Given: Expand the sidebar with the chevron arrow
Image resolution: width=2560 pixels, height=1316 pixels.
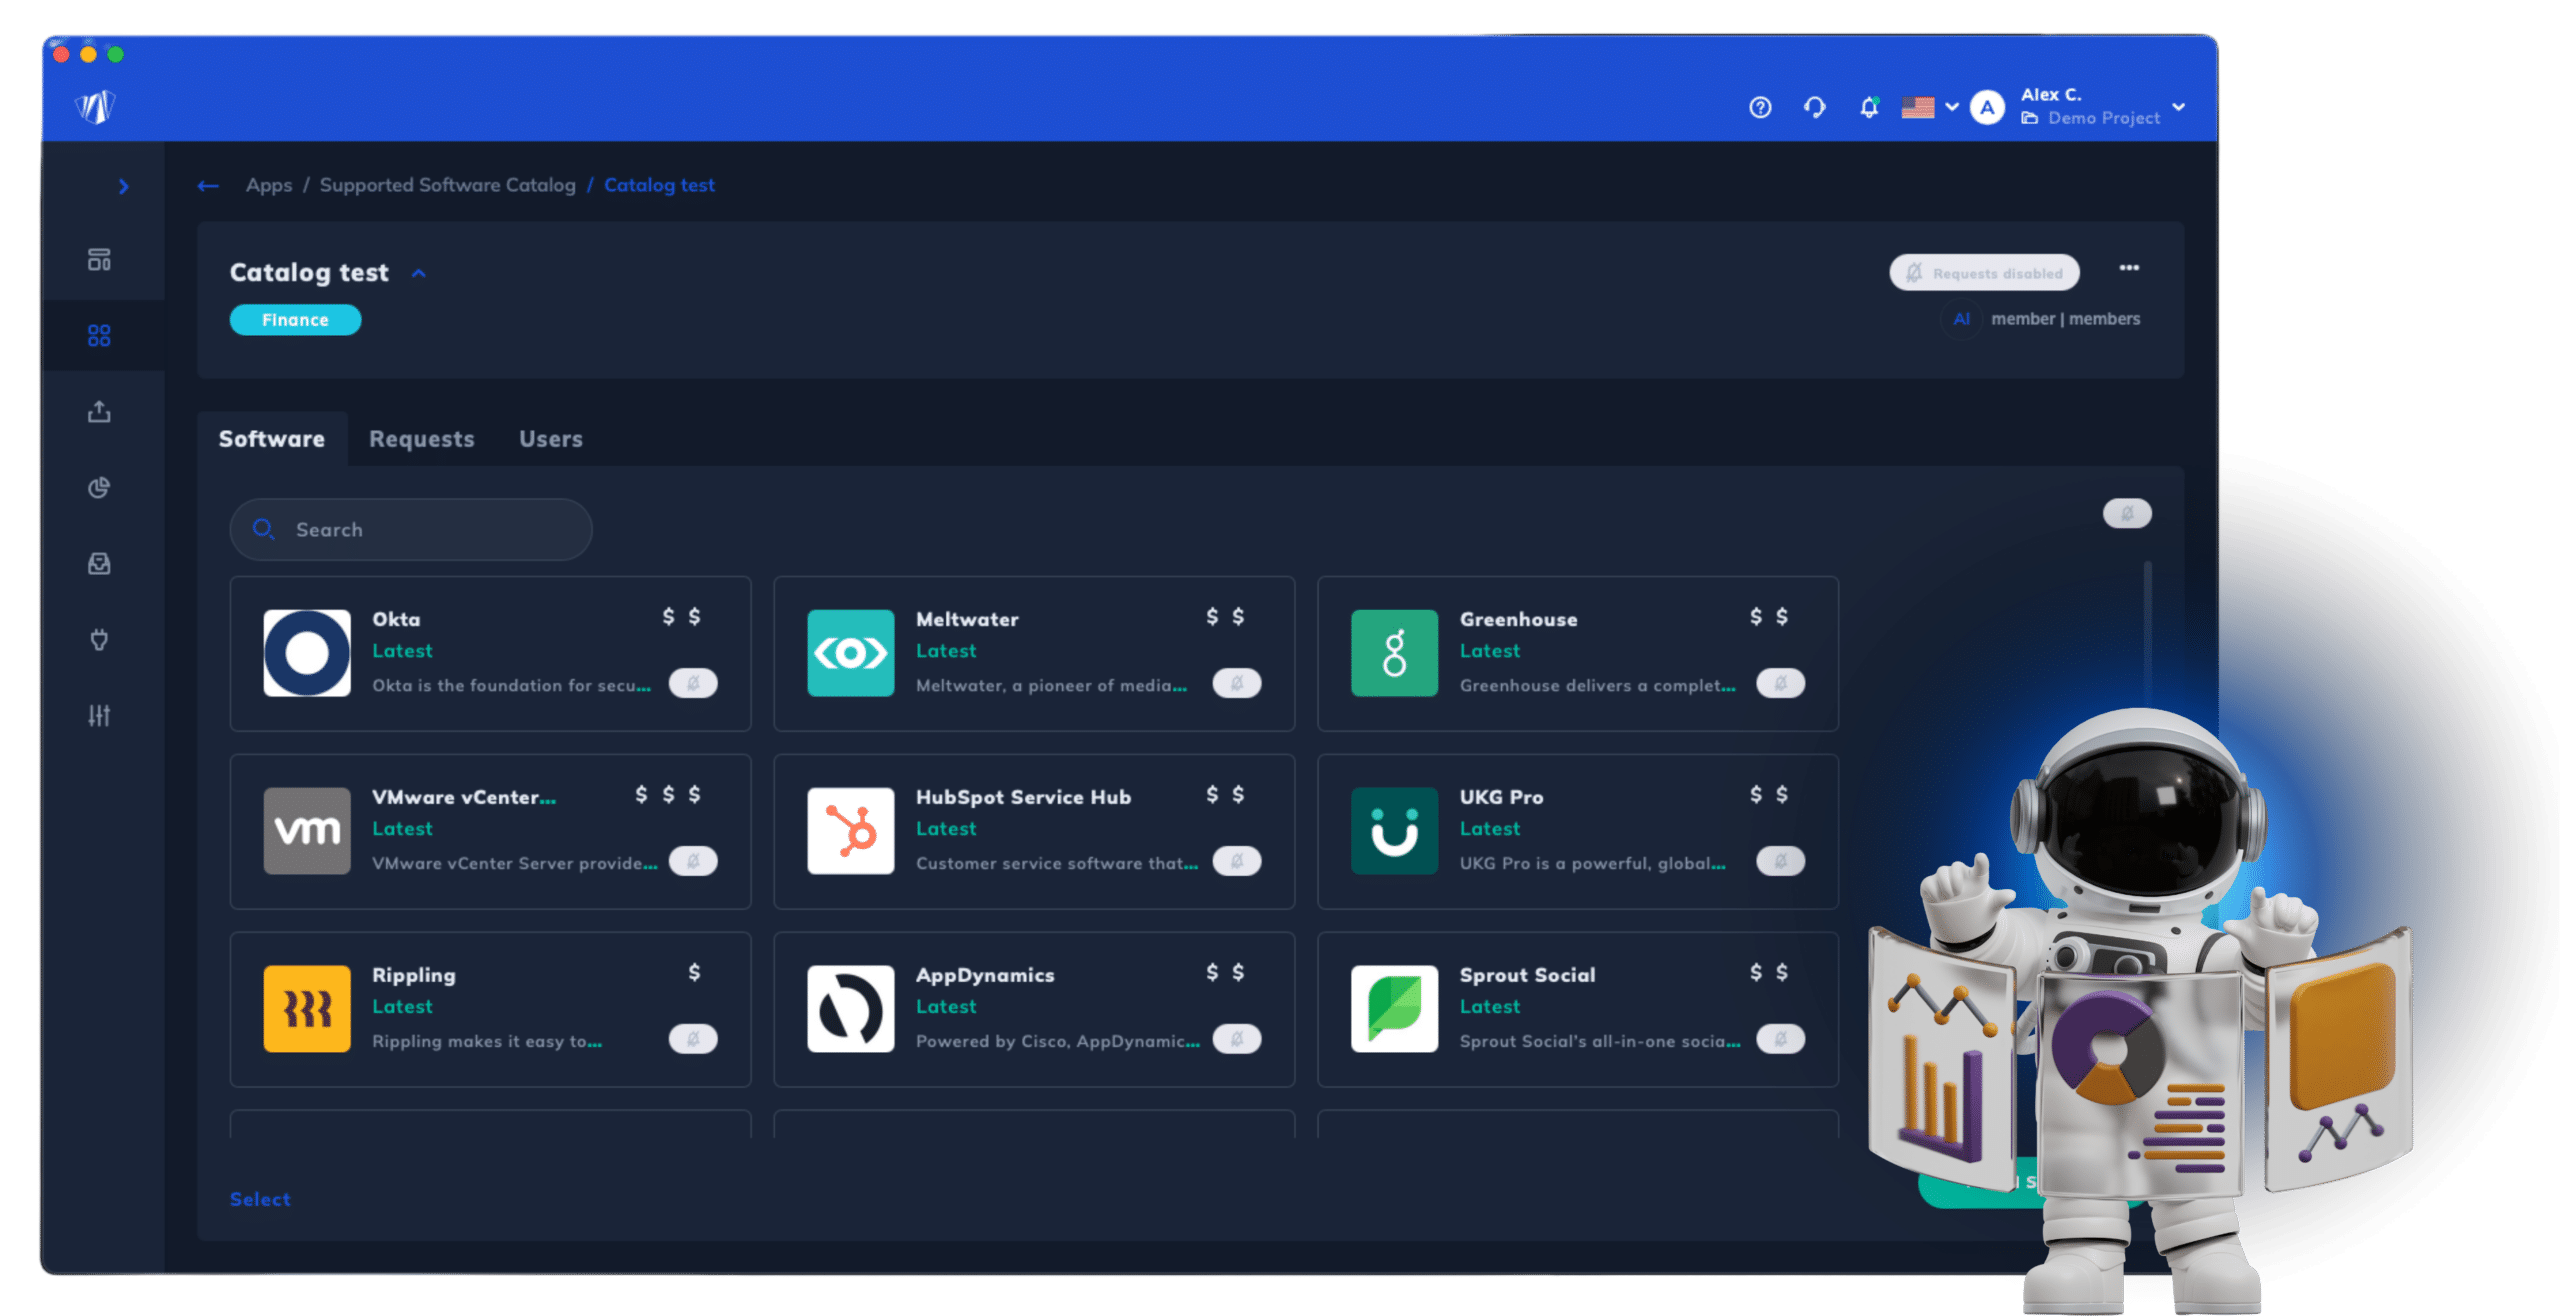Looking at the screenshot, I should 123,186.
